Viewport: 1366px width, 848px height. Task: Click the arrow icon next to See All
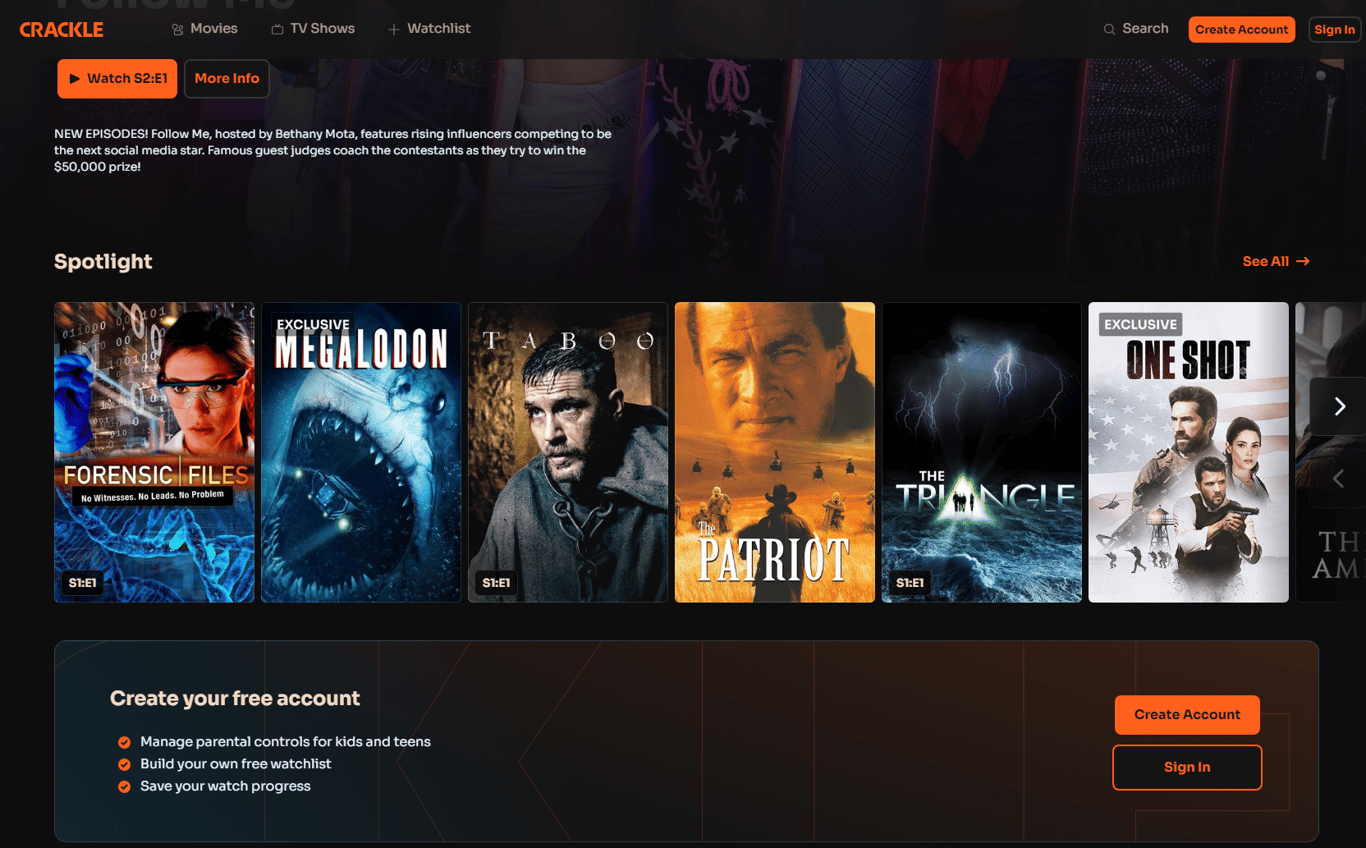[1303, 261]
